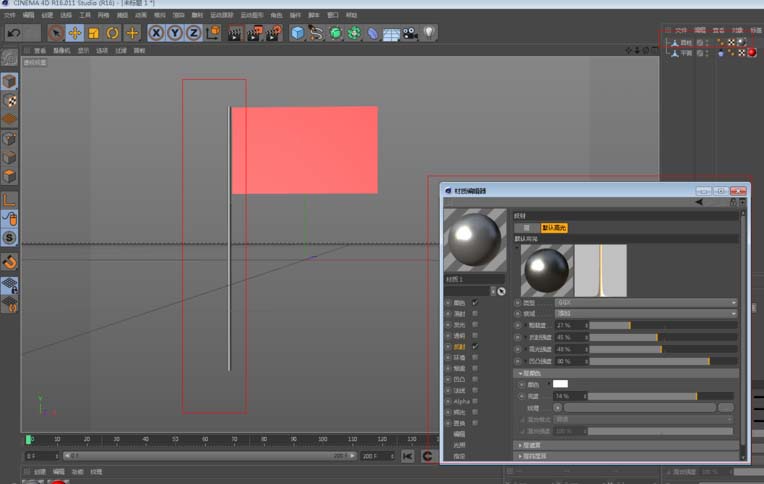Click the light bulb object icon
The width and height of the screenshot is (764, 484).
(x=429, y=33)
